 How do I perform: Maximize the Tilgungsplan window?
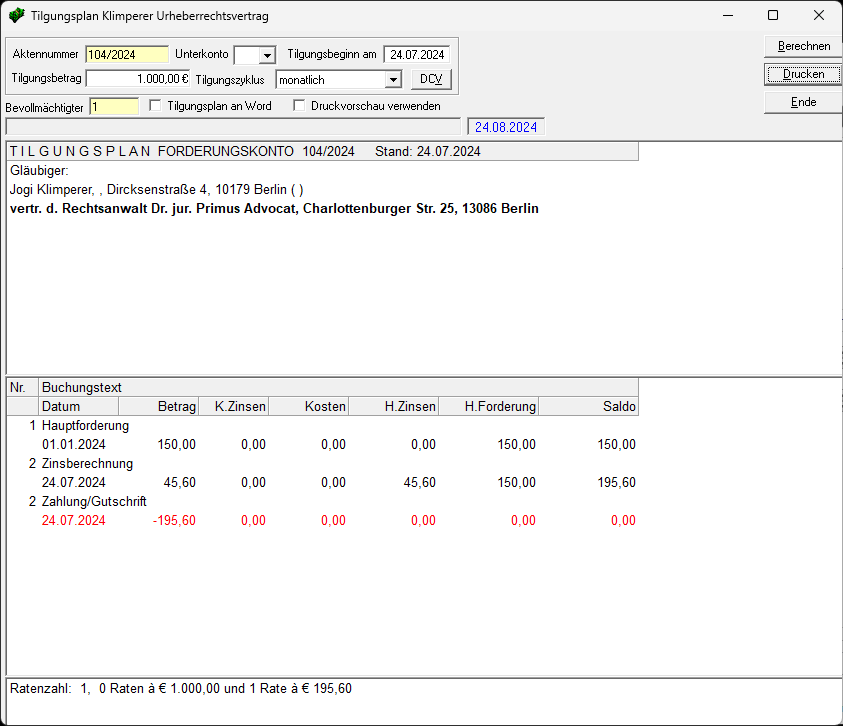[x=773, y=15]
